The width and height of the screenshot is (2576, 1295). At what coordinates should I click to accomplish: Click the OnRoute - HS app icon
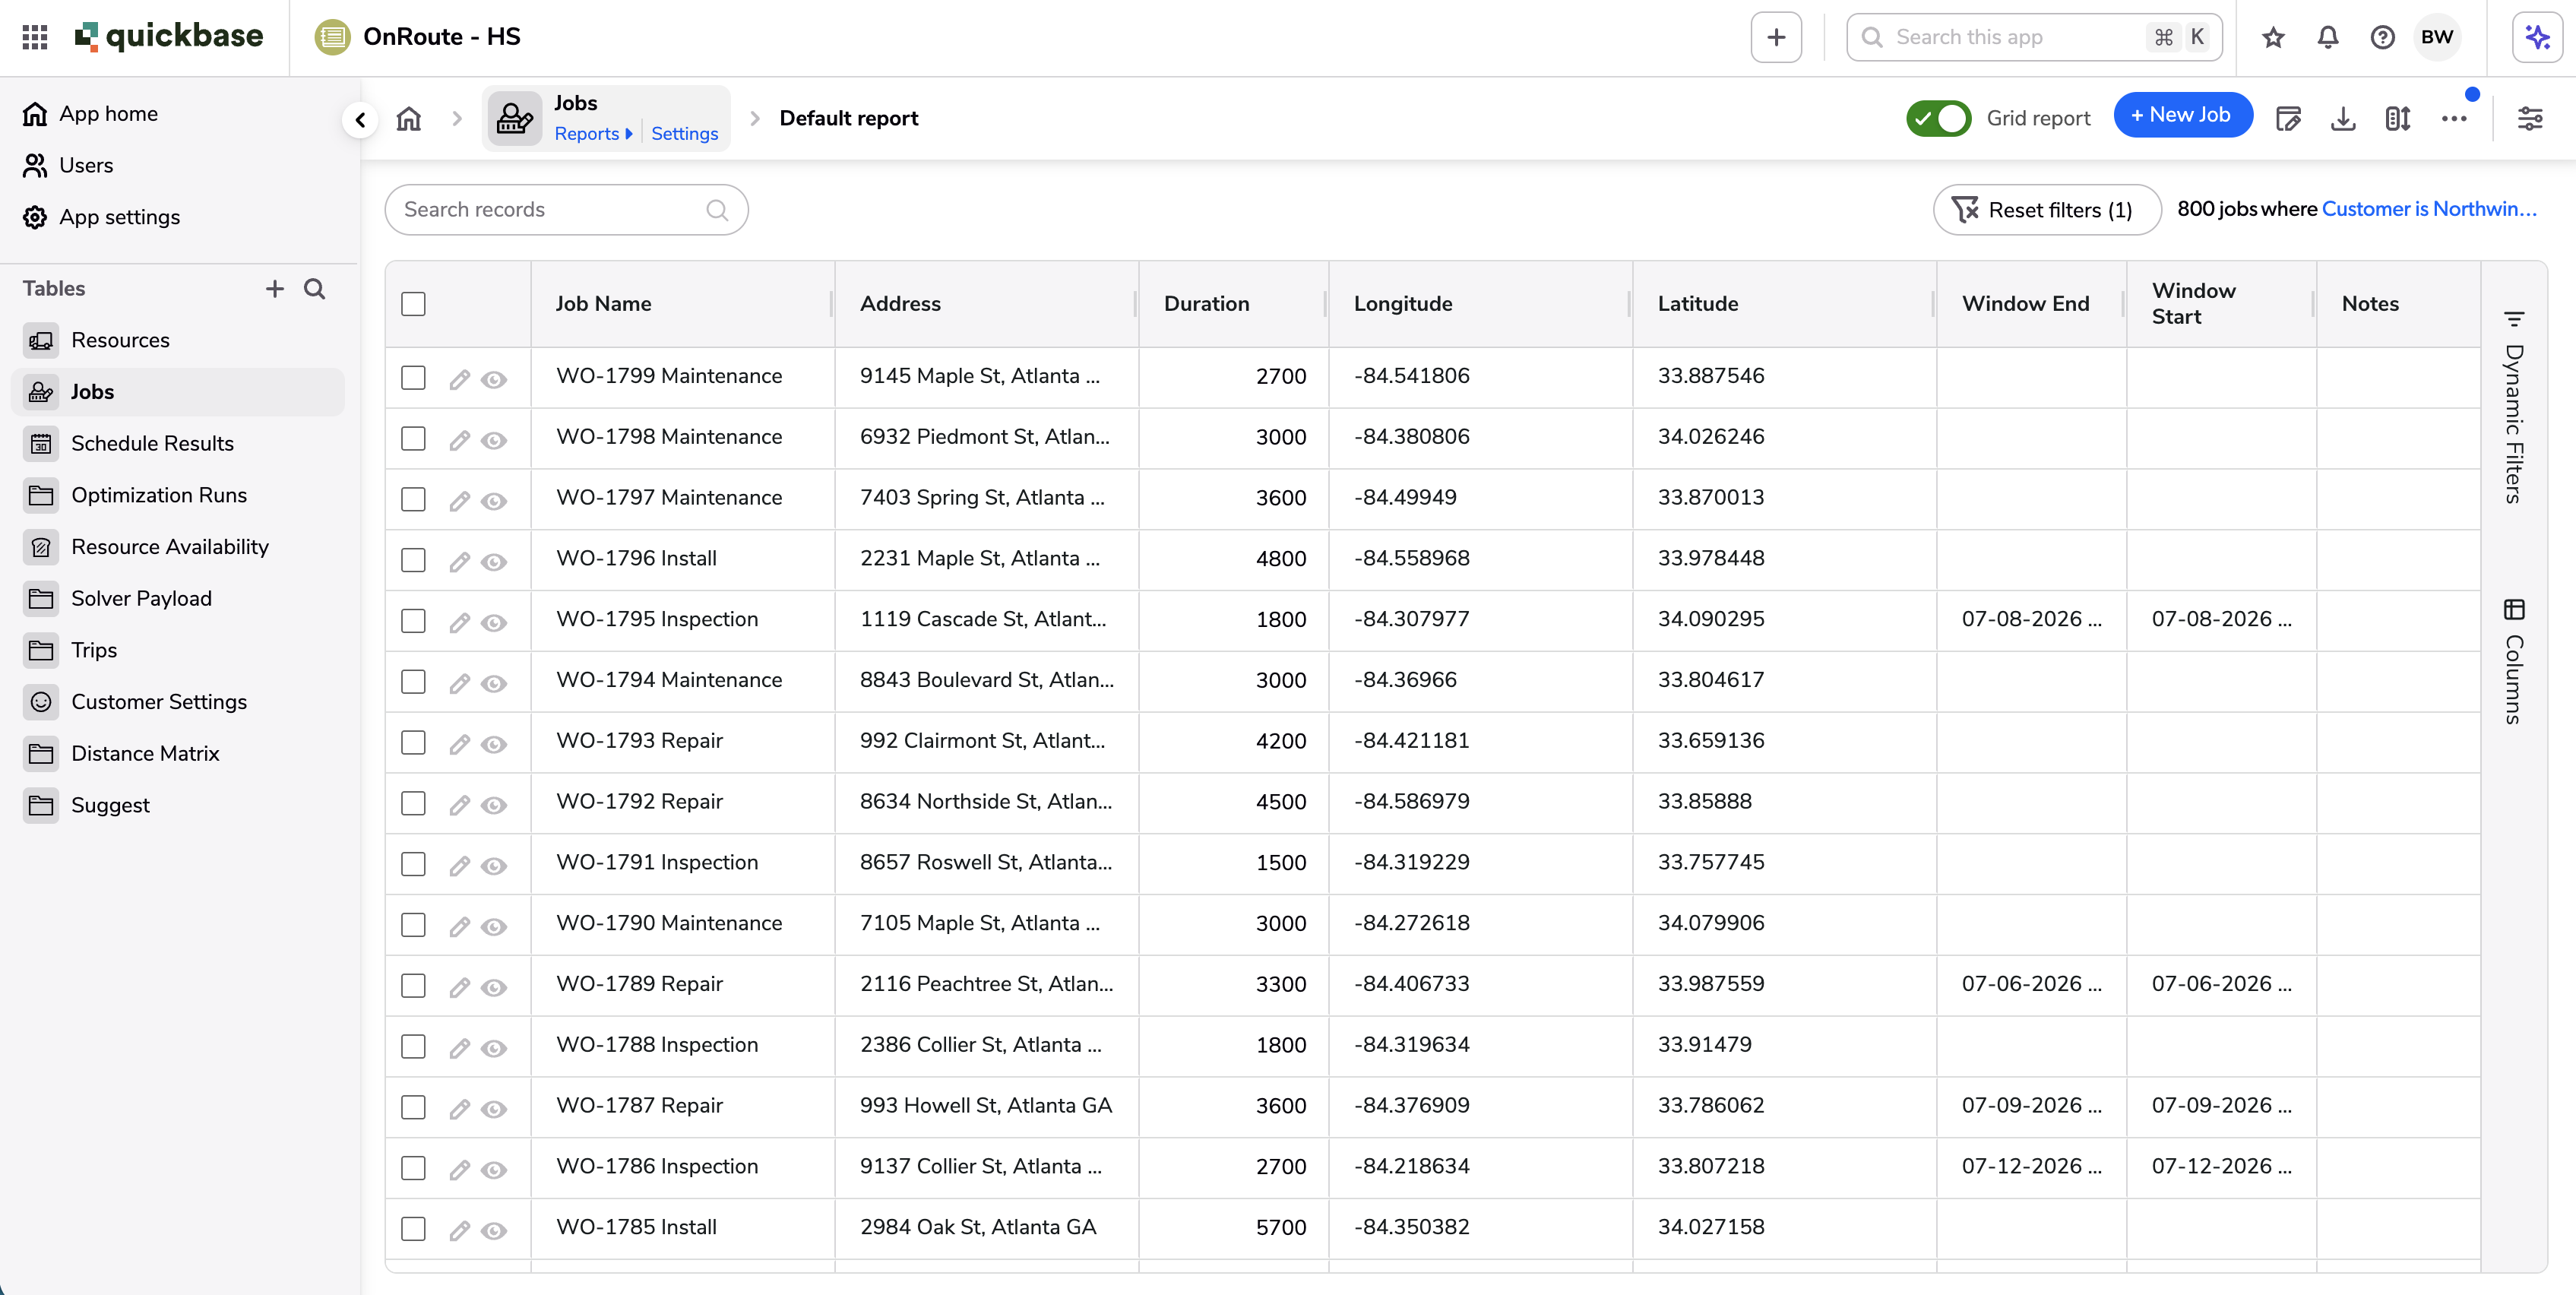(332, 37)
